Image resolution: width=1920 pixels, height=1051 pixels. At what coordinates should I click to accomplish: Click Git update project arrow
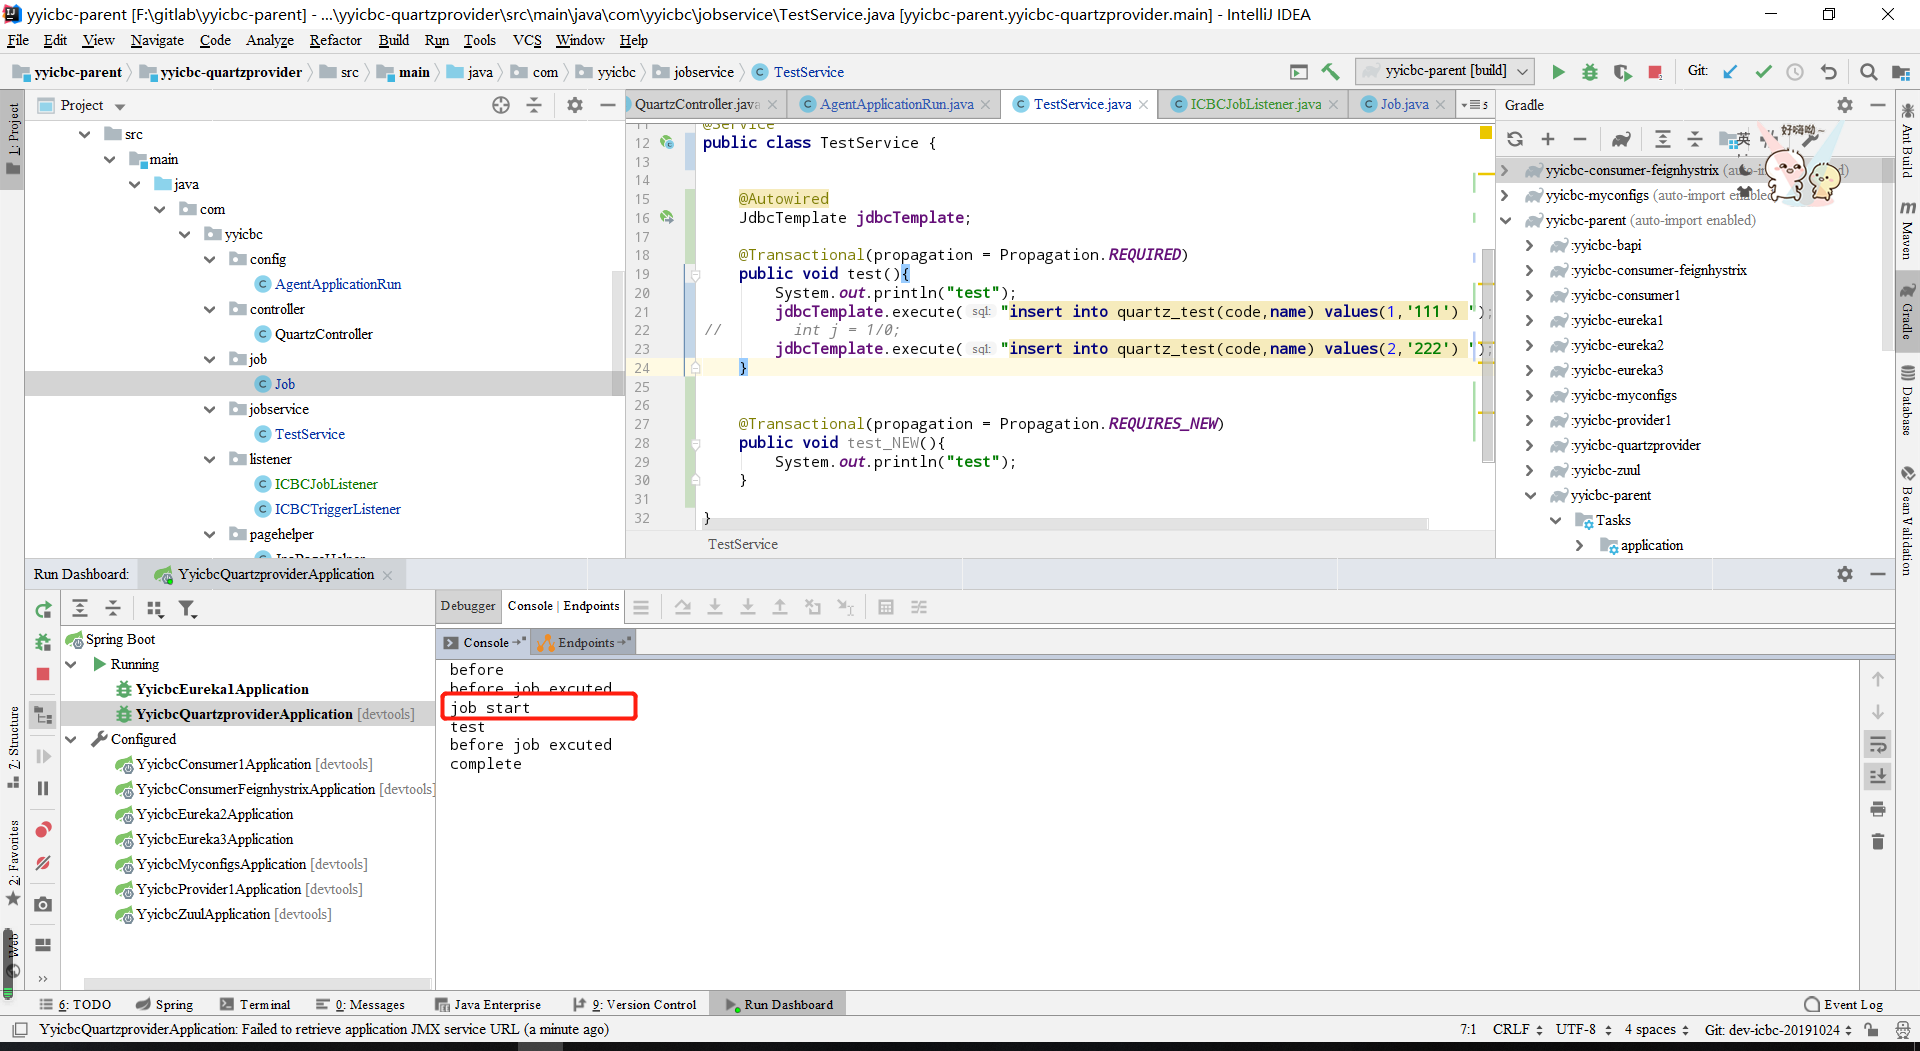1731,72
